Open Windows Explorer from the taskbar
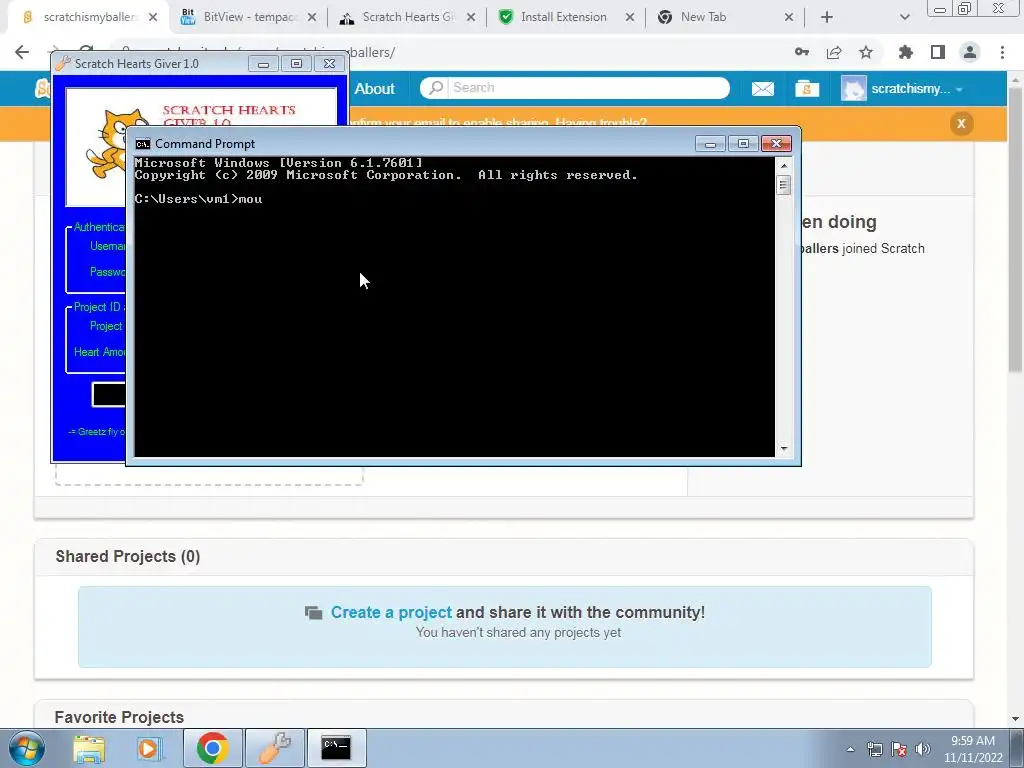Image resolution: width=1024 pixels, height=768 pixels. pos(89,748)
